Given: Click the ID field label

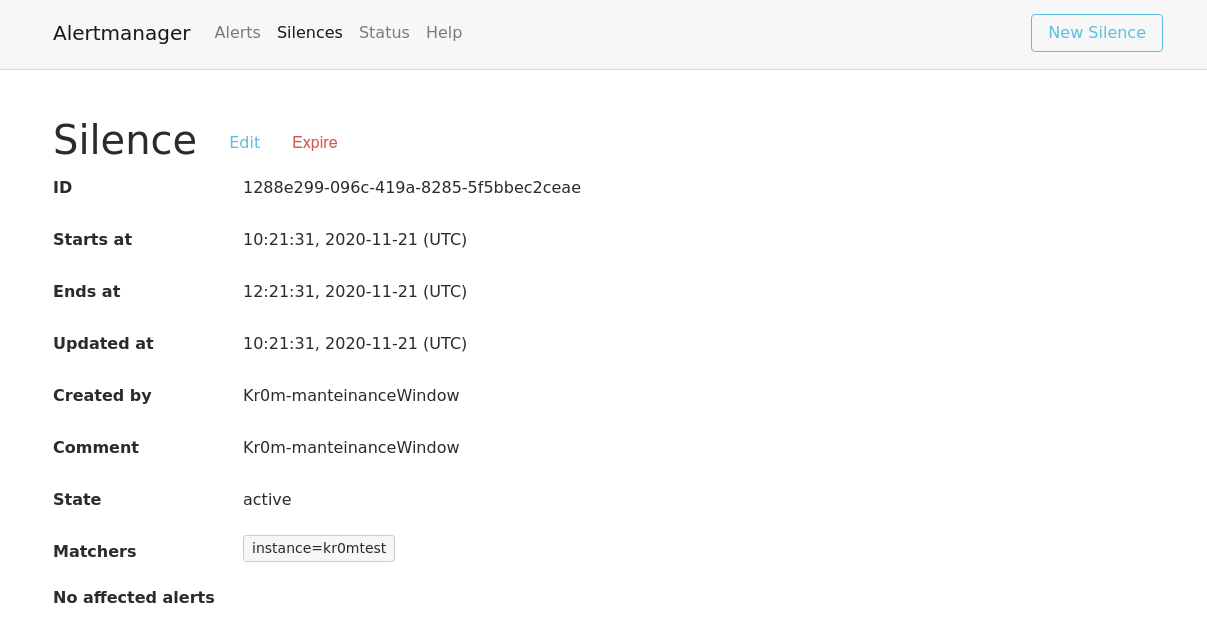Looking at the screenshot, I should [x=62, y=188].
